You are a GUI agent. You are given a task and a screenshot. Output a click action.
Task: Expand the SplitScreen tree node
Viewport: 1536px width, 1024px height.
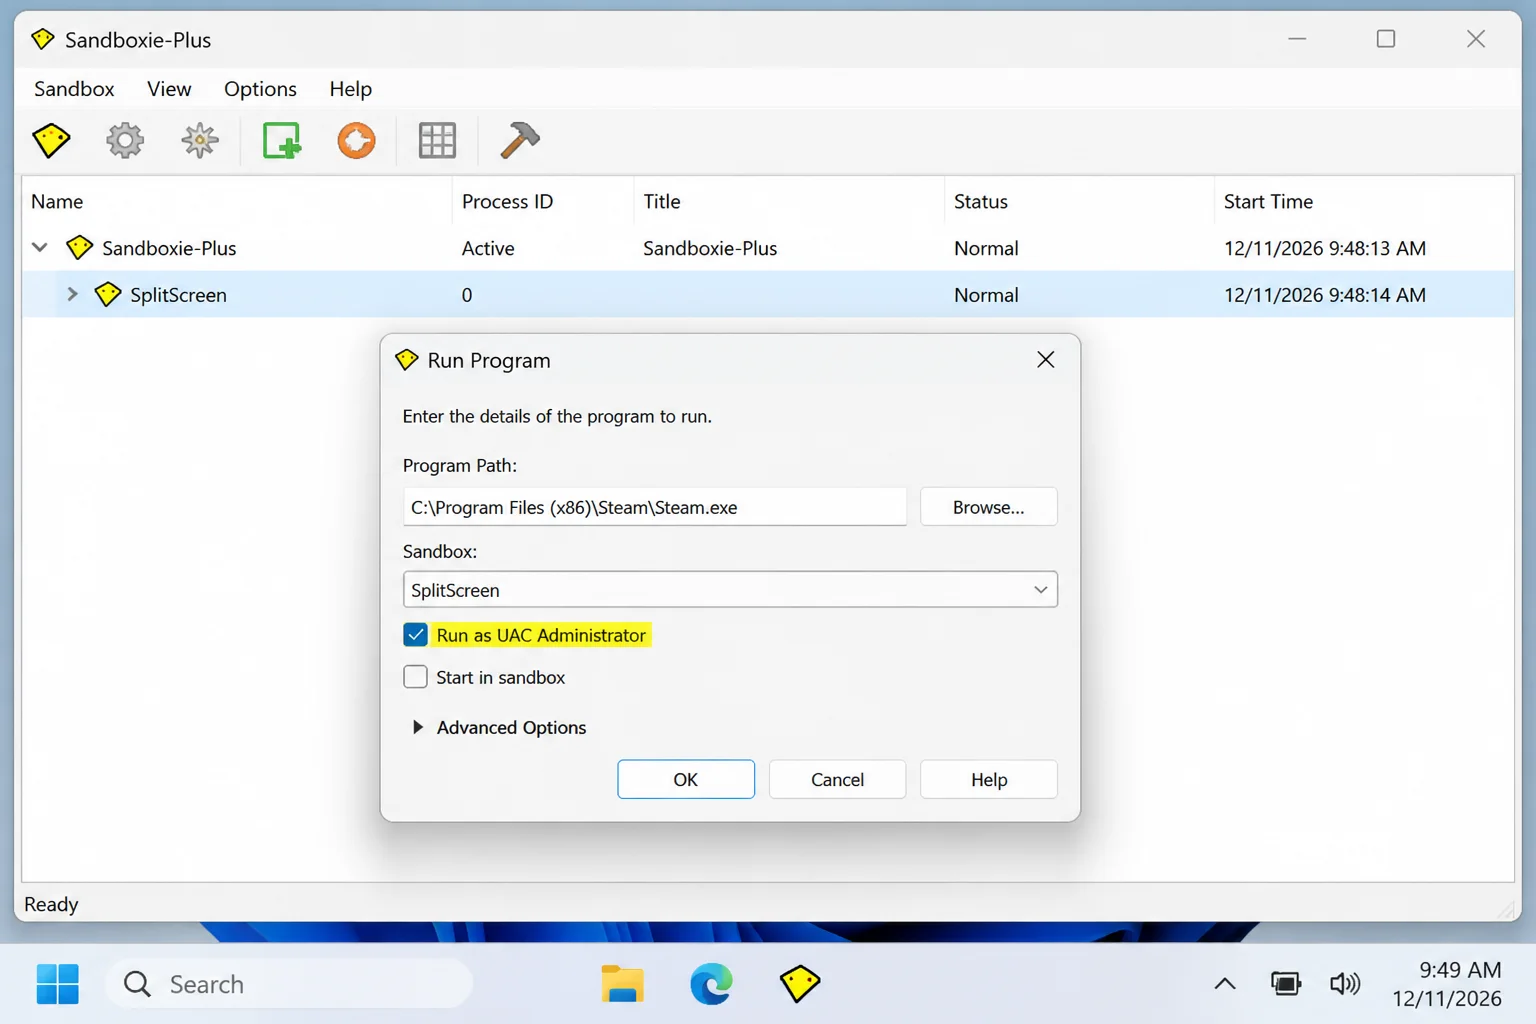(72, 294)
